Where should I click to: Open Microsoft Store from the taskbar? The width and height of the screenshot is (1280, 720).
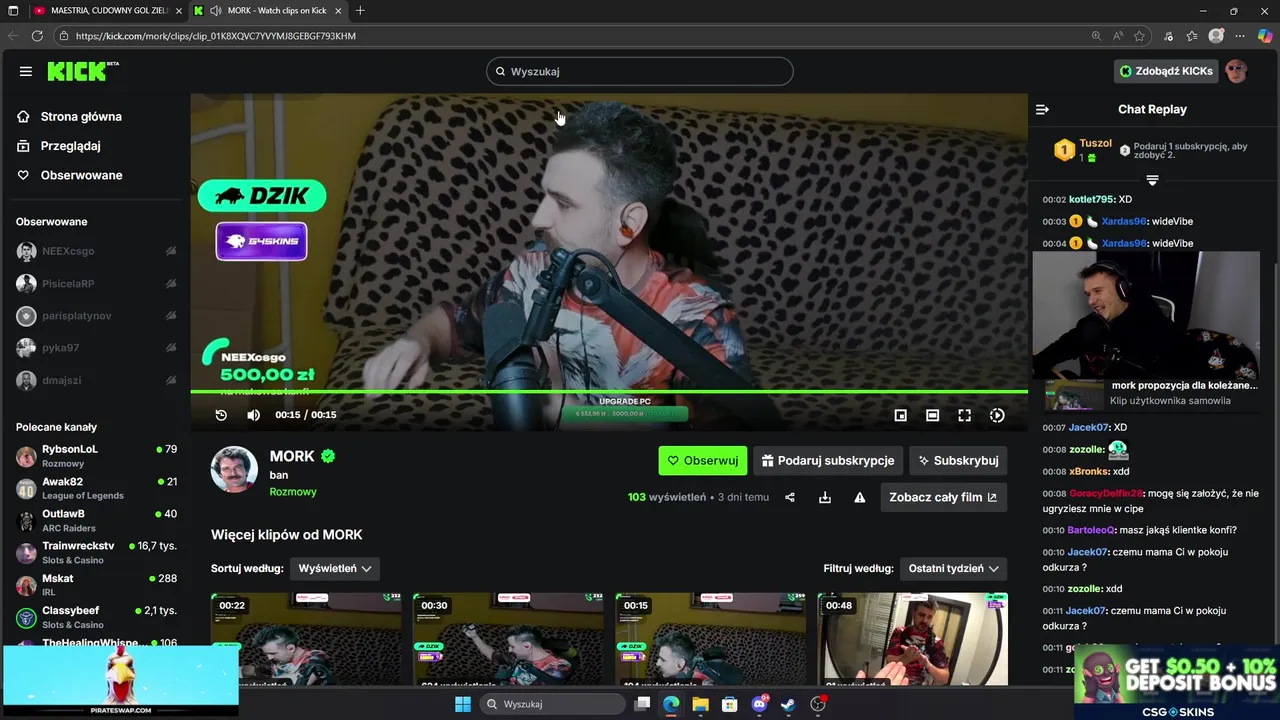coord(729,704)
